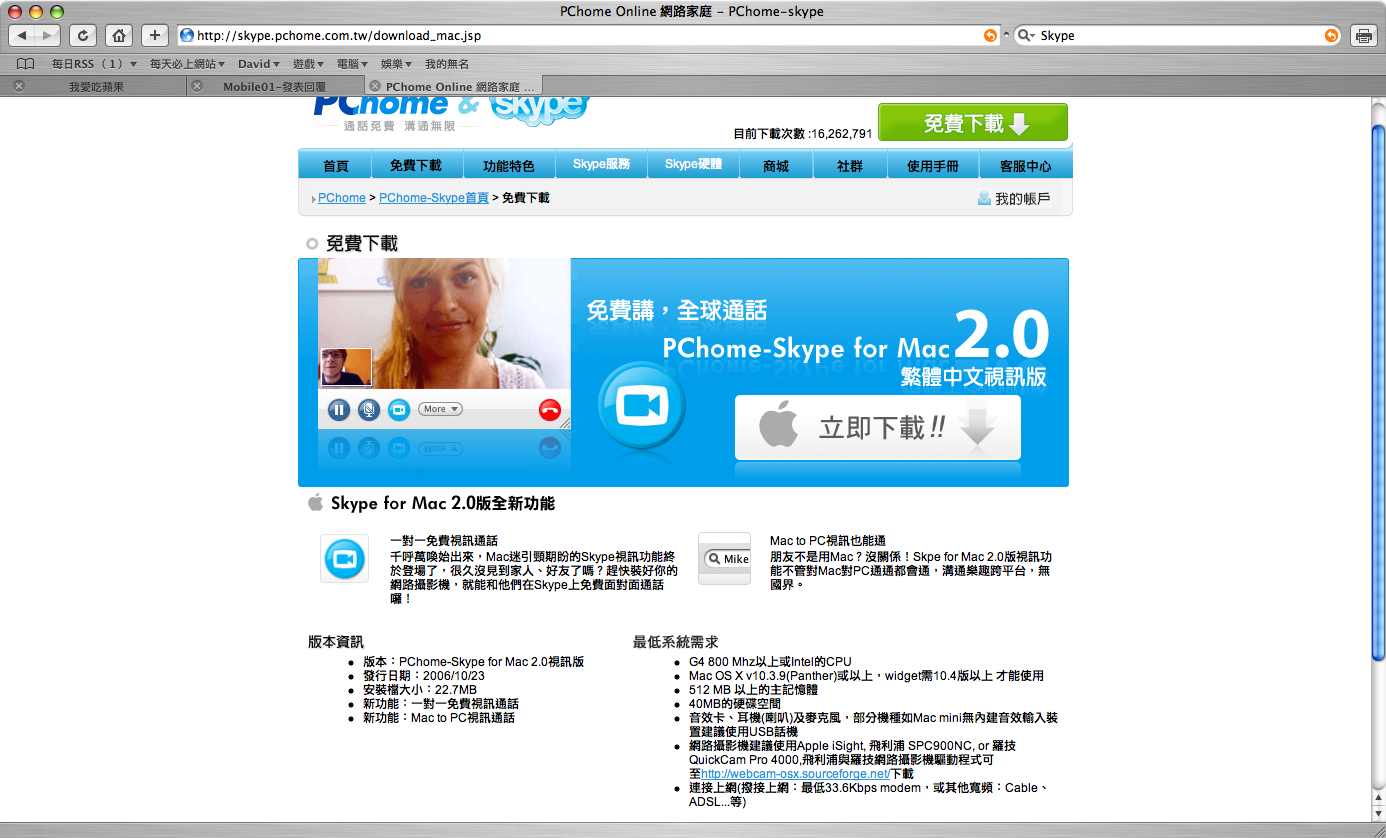Reload the current page

83,35
